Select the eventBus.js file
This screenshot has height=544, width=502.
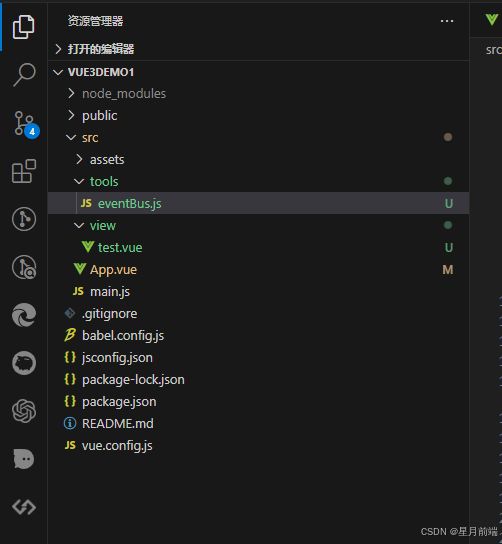click(258, 203)
